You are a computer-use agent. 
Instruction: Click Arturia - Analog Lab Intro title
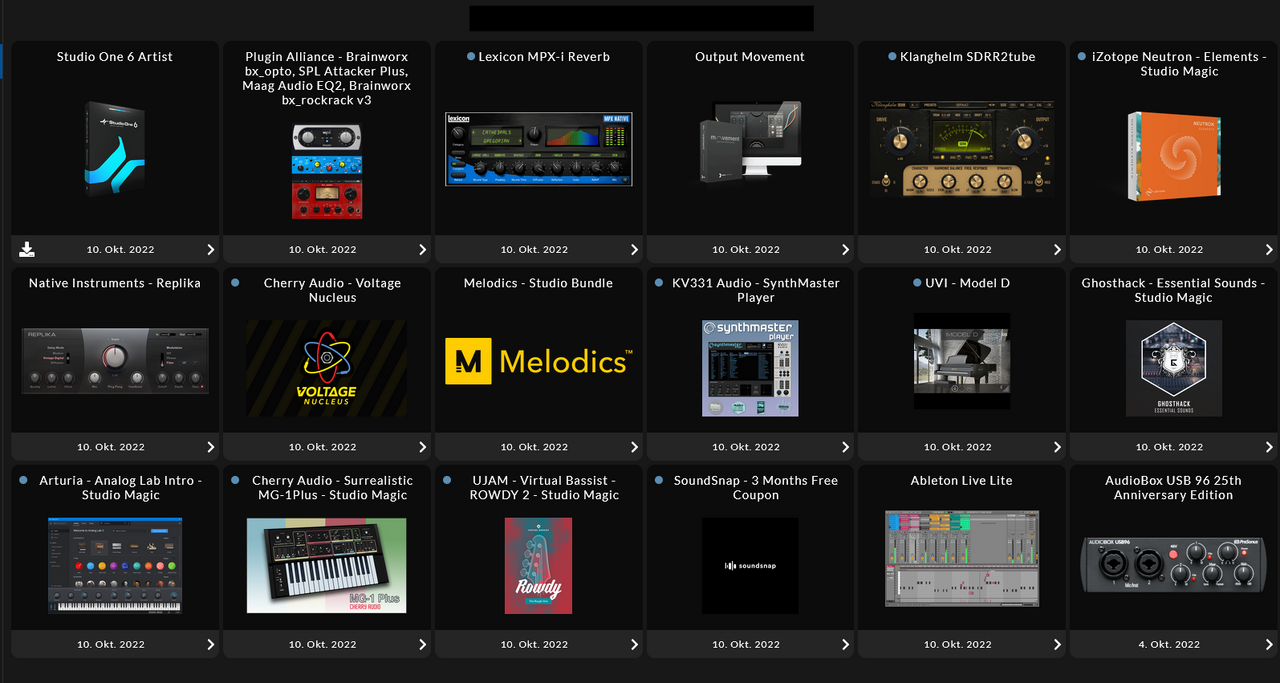coord(121,488)
